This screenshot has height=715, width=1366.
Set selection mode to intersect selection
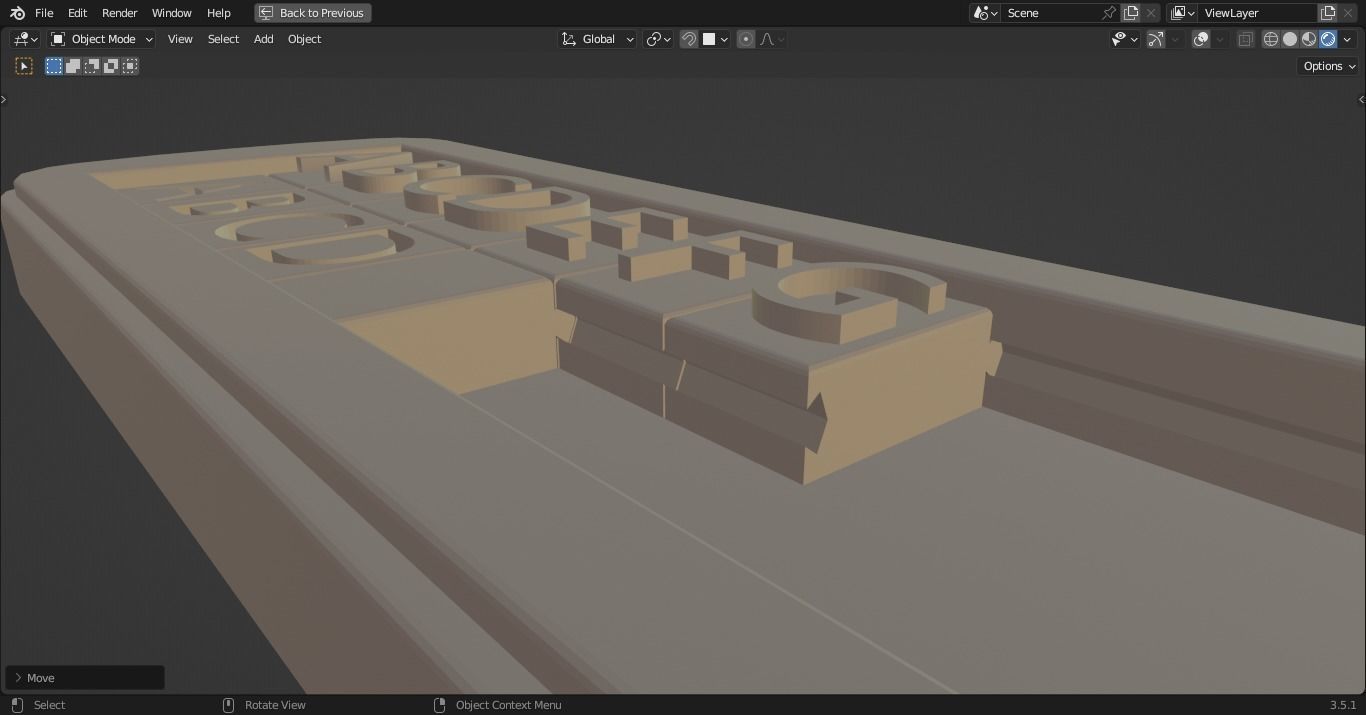pyautogui.click(x=130, y=66)
